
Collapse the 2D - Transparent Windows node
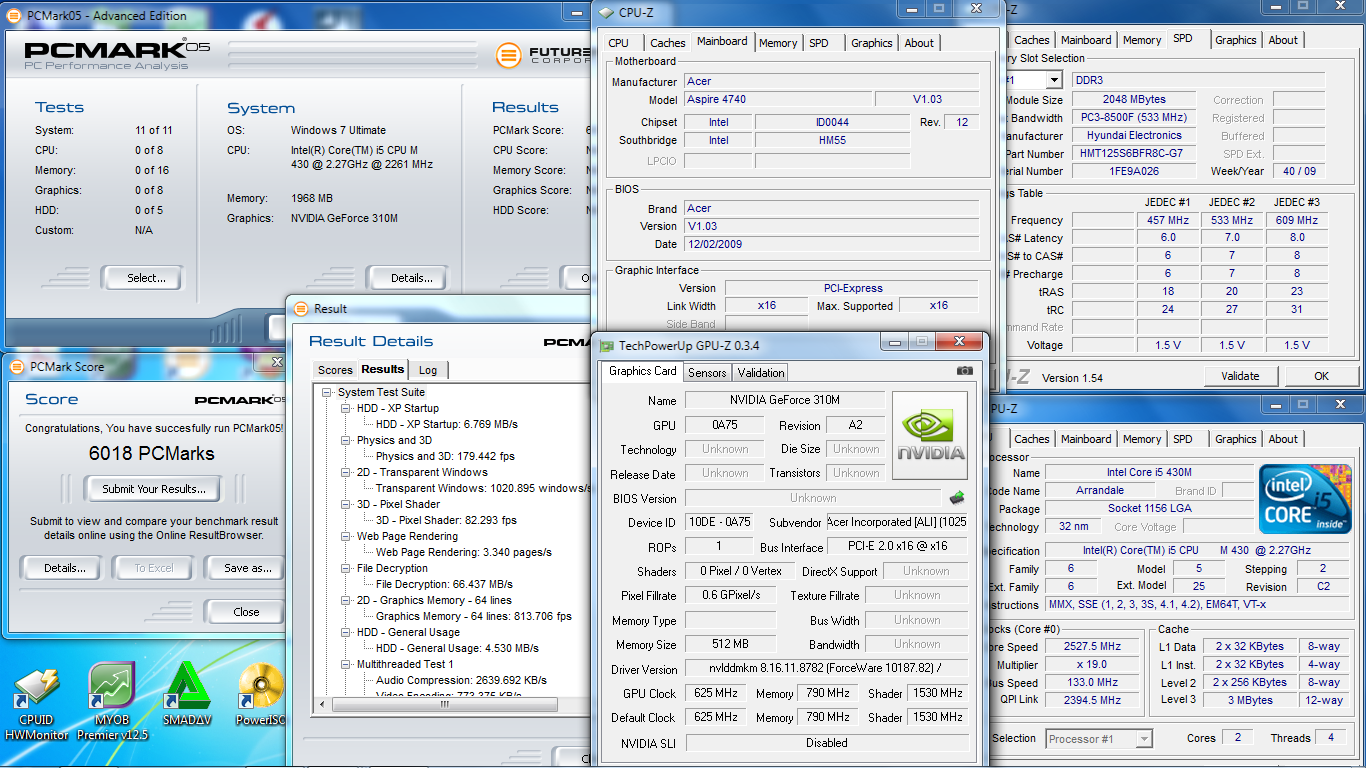346,473
